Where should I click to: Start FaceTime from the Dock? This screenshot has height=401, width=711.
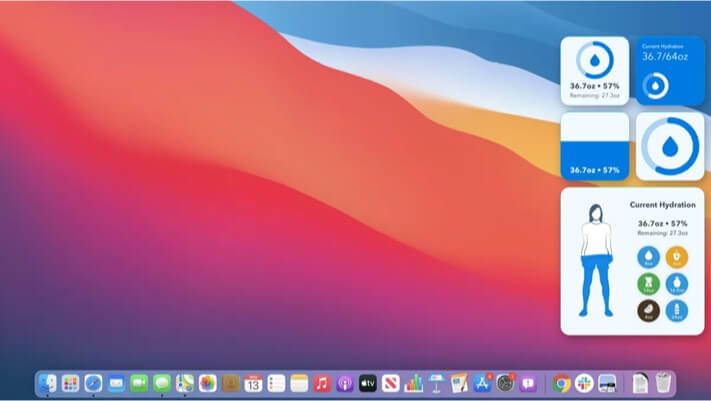[139, 384]
